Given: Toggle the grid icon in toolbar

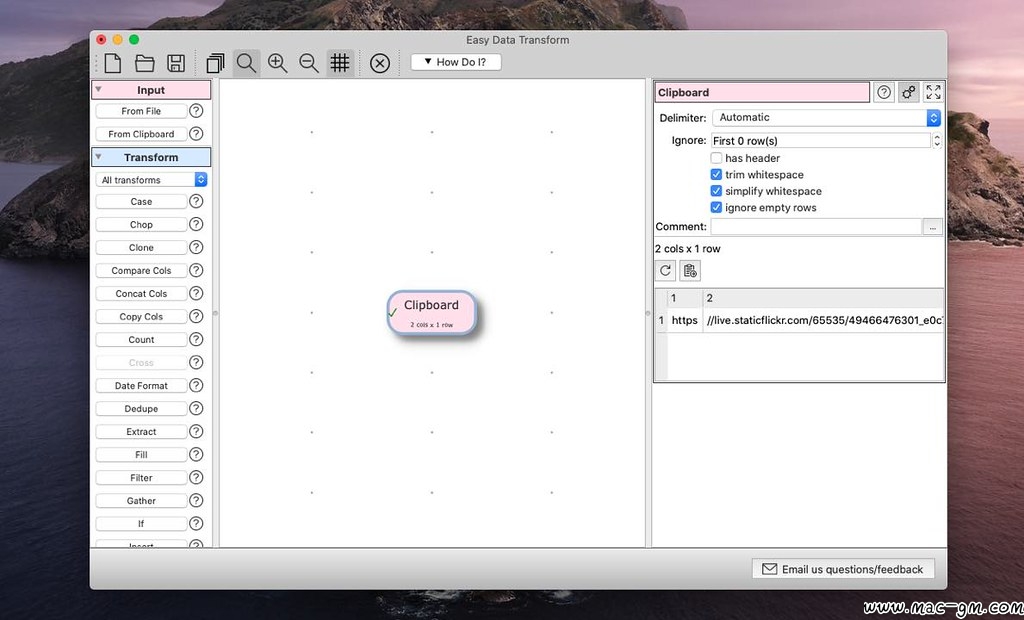Looking at the screenshot, I should [340, 63].
